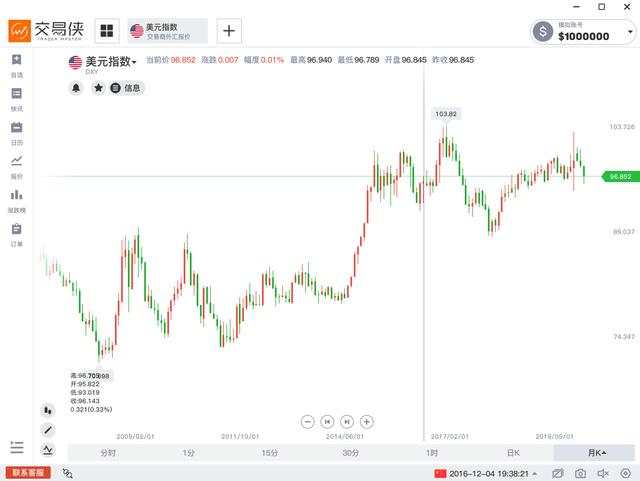
Task: Expand the 月K timeframe dropdown
Action: pos(596,453)
